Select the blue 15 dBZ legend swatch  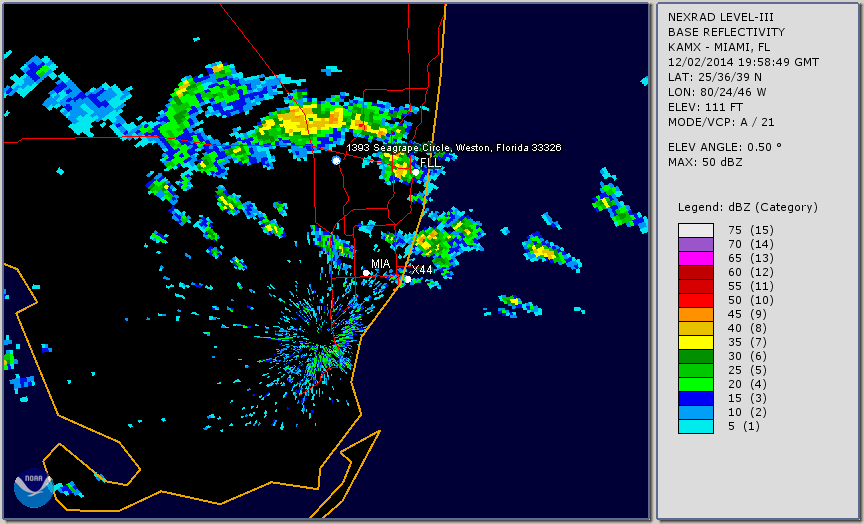coord(695,398)
